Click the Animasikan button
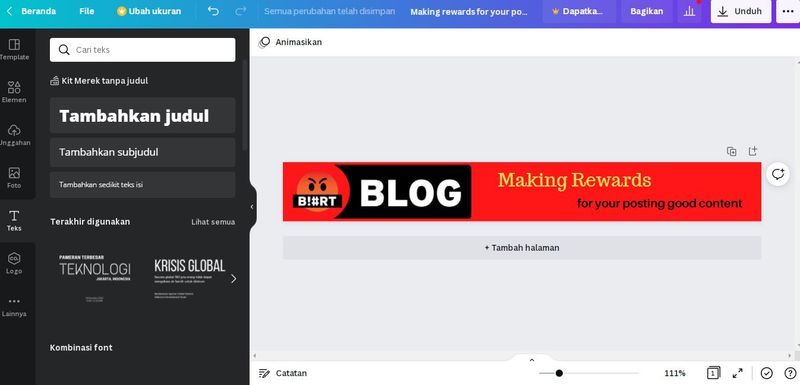This screenshot has height=385, width=800. pyautogui.click(x=290, y=42)
